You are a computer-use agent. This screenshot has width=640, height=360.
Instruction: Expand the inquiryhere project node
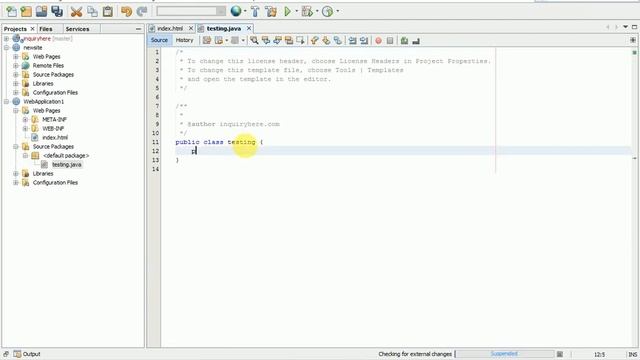click(x=6, y=39)
